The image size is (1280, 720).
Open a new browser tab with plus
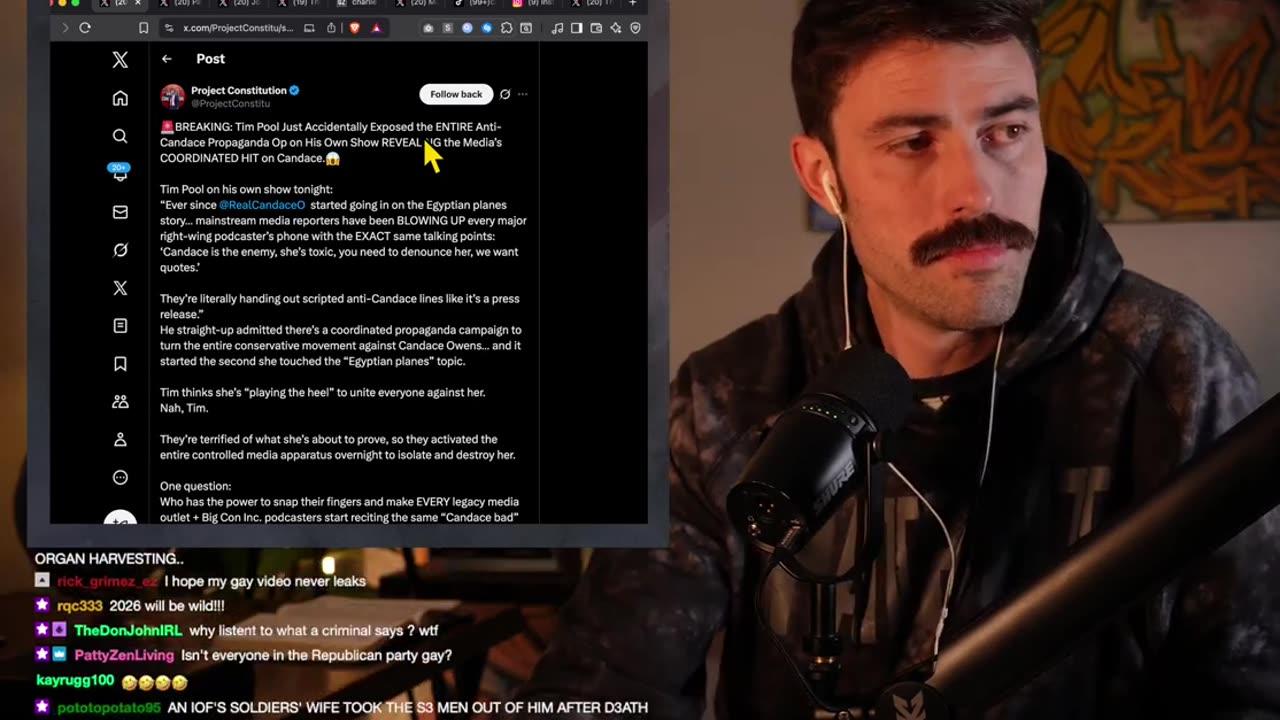pos(633,3)
